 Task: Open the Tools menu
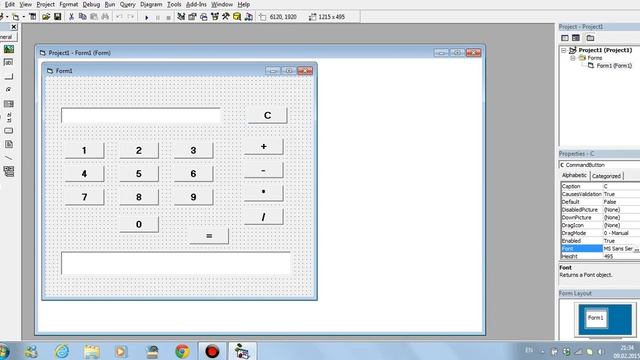pos(174,4)
